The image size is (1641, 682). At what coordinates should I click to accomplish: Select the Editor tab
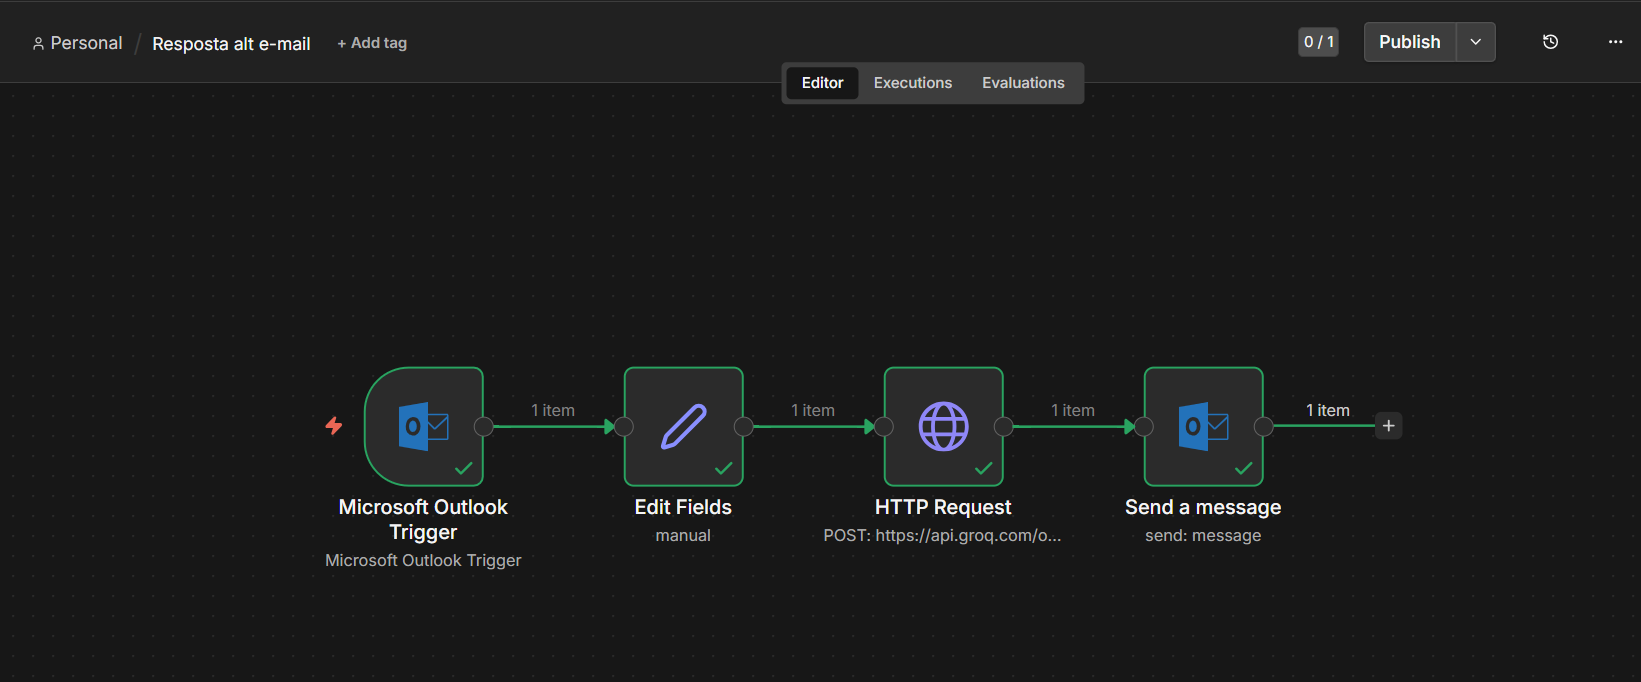822,83
